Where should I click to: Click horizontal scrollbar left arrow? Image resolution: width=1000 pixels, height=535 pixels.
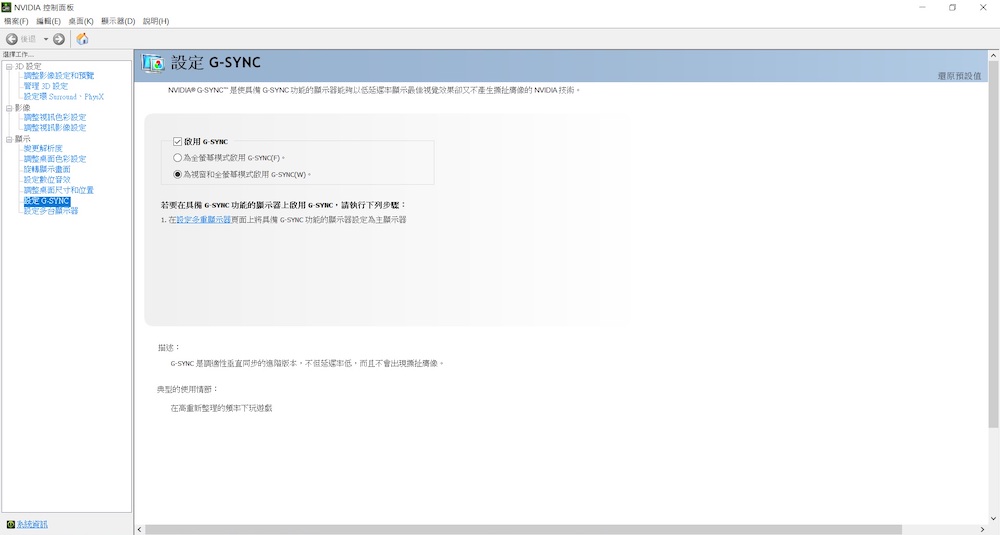140,529
